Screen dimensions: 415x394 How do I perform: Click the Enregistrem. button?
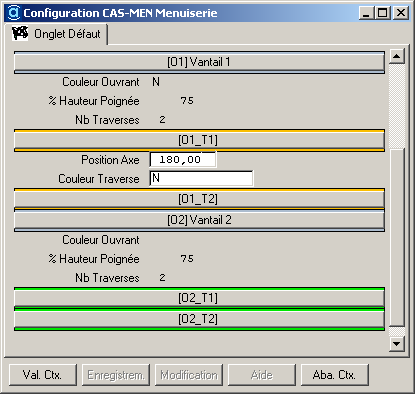pos(116,375)
